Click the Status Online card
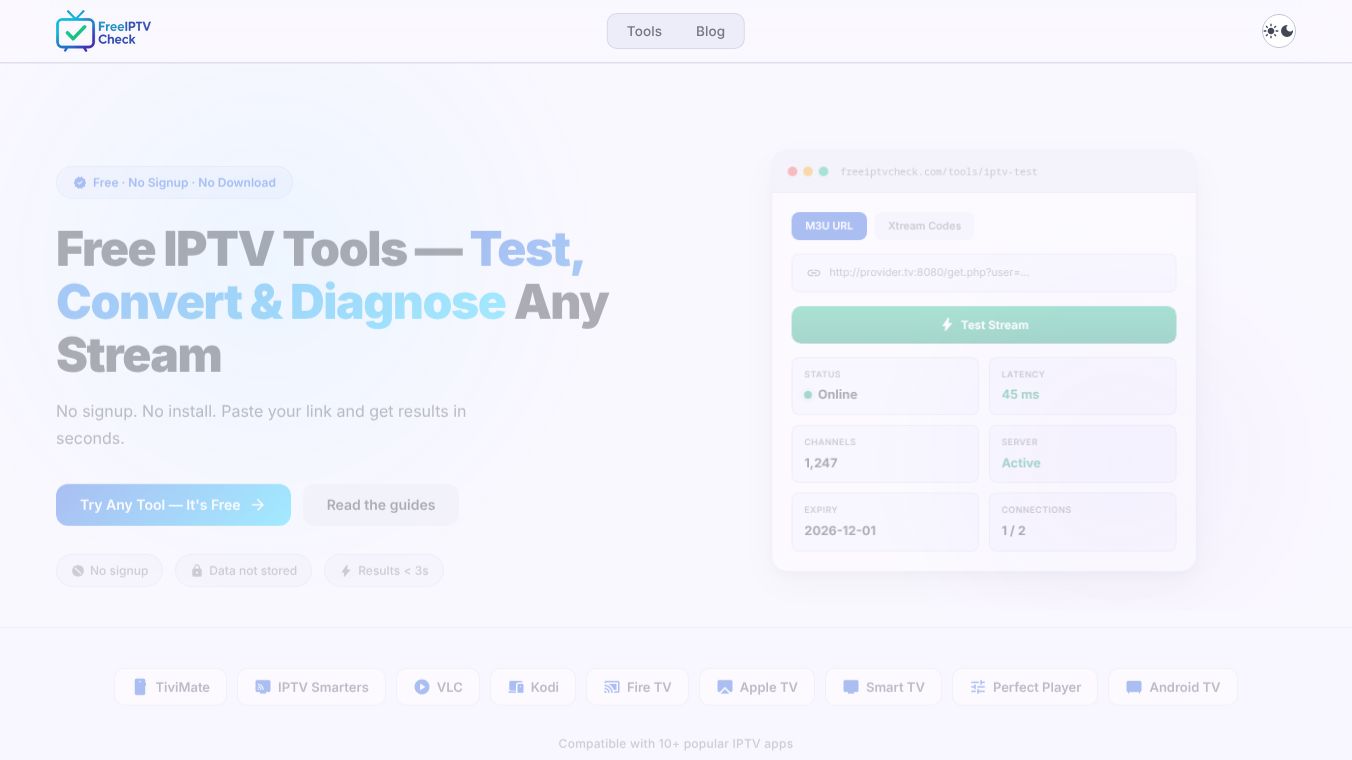This screenshot has height=760, width=1352. pos(885,386)
